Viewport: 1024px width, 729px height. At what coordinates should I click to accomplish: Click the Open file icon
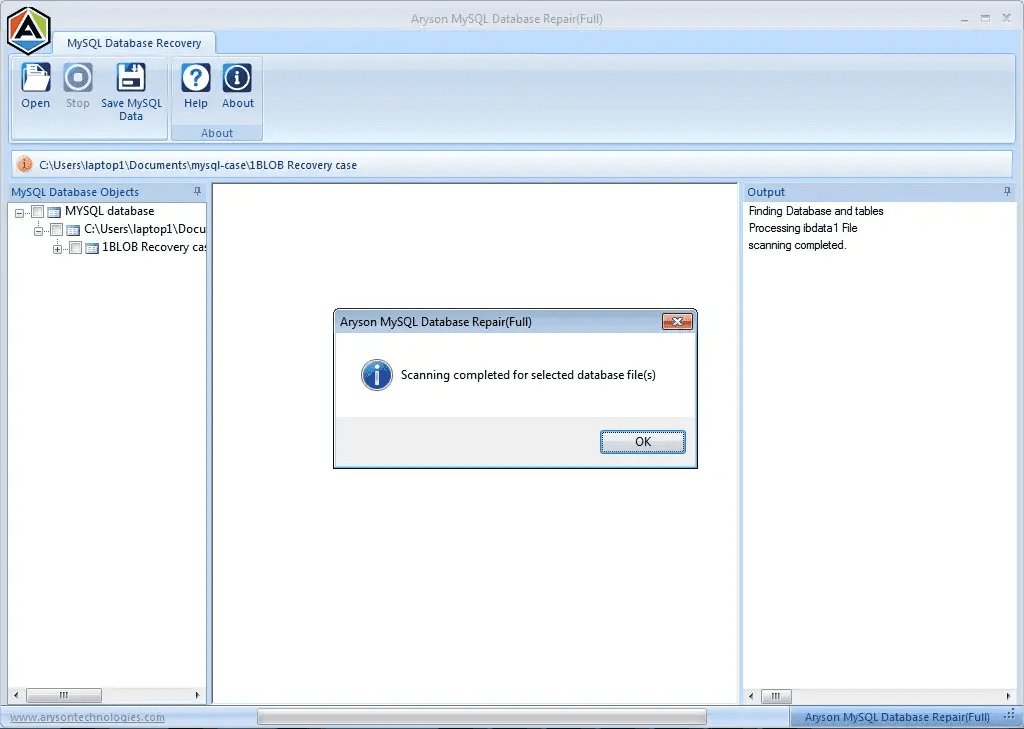coord(35,78)
